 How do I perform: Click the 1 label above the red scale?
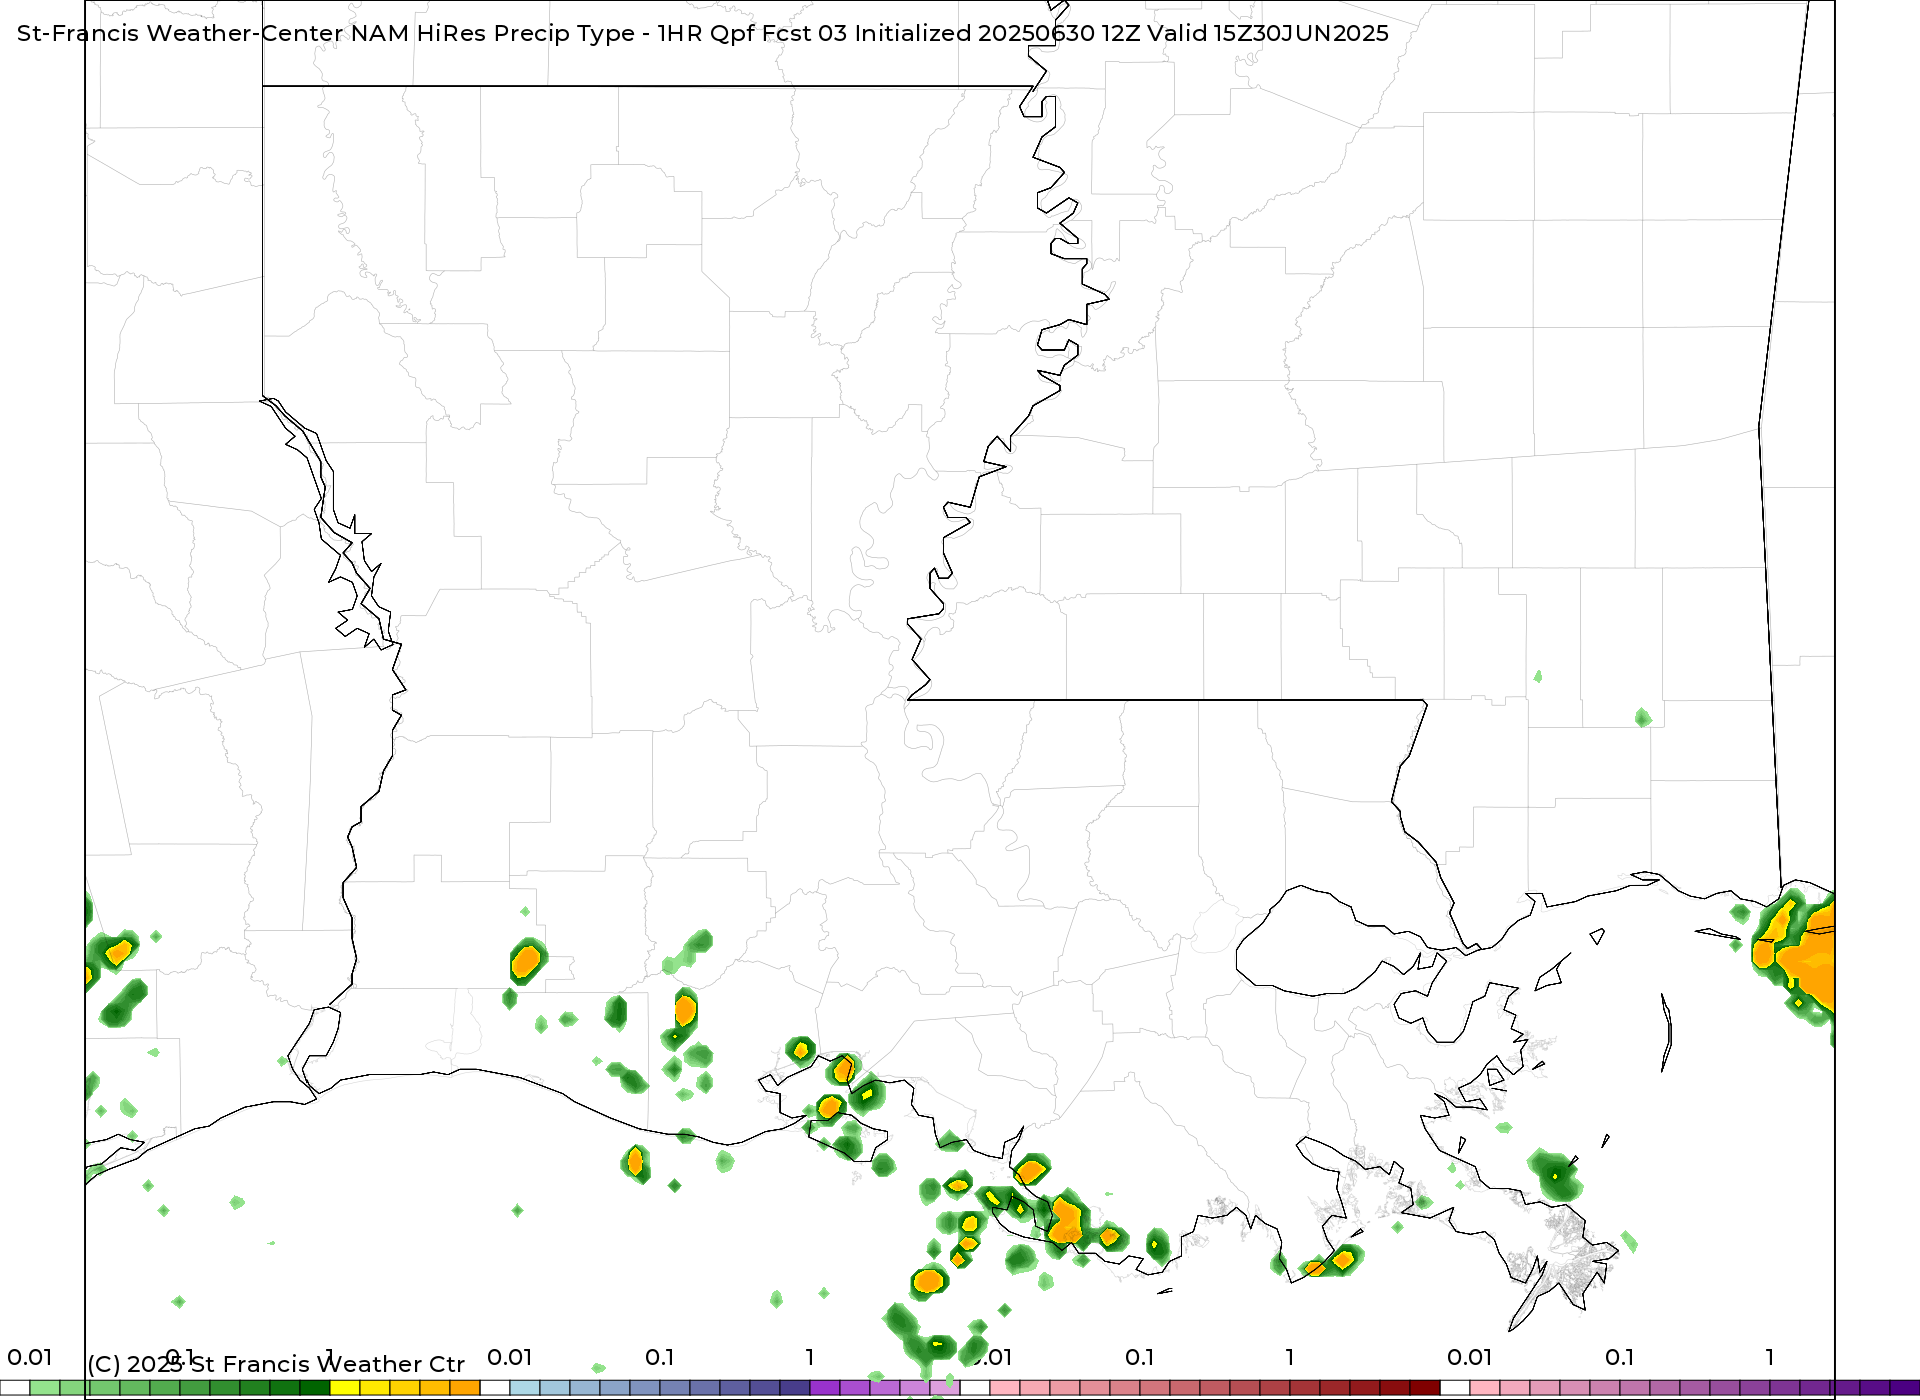1290,1357
